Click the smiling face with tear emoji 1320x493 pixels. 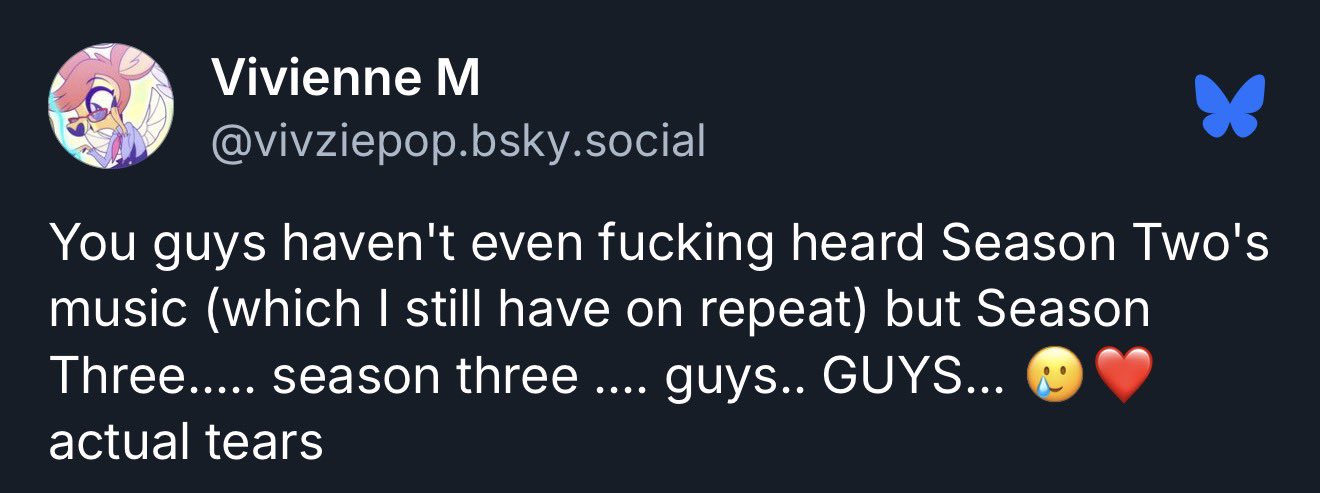click(1054, 380)
